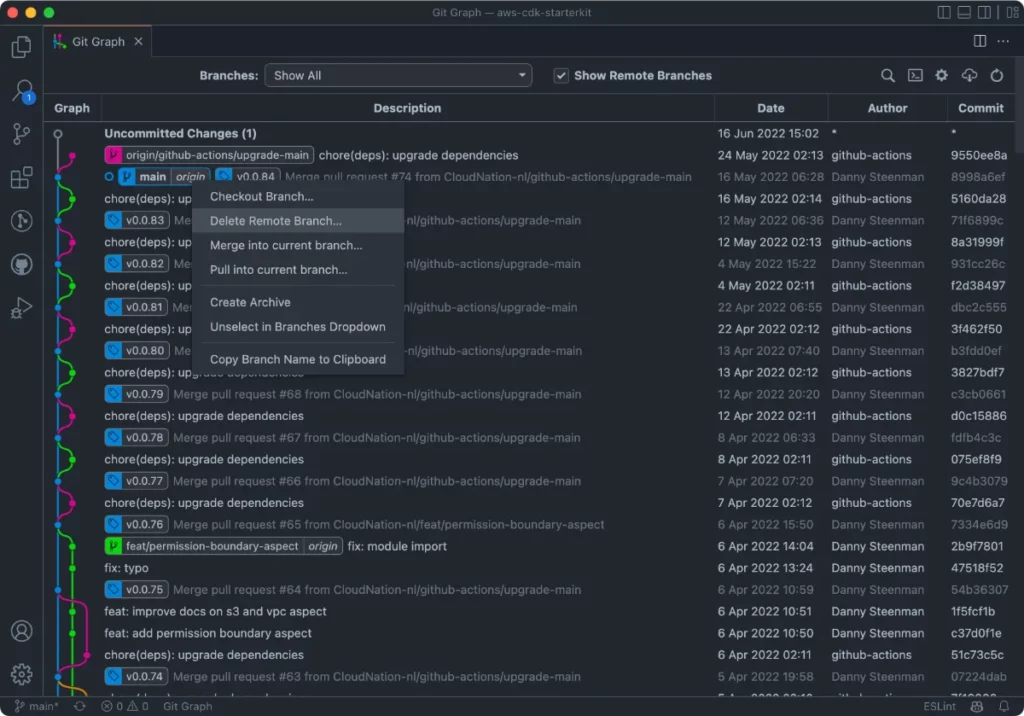Choose 'Delete Remote Branch...' from context menu
The width and height of the screenshot is (1024, 716).
coord(276,221)
